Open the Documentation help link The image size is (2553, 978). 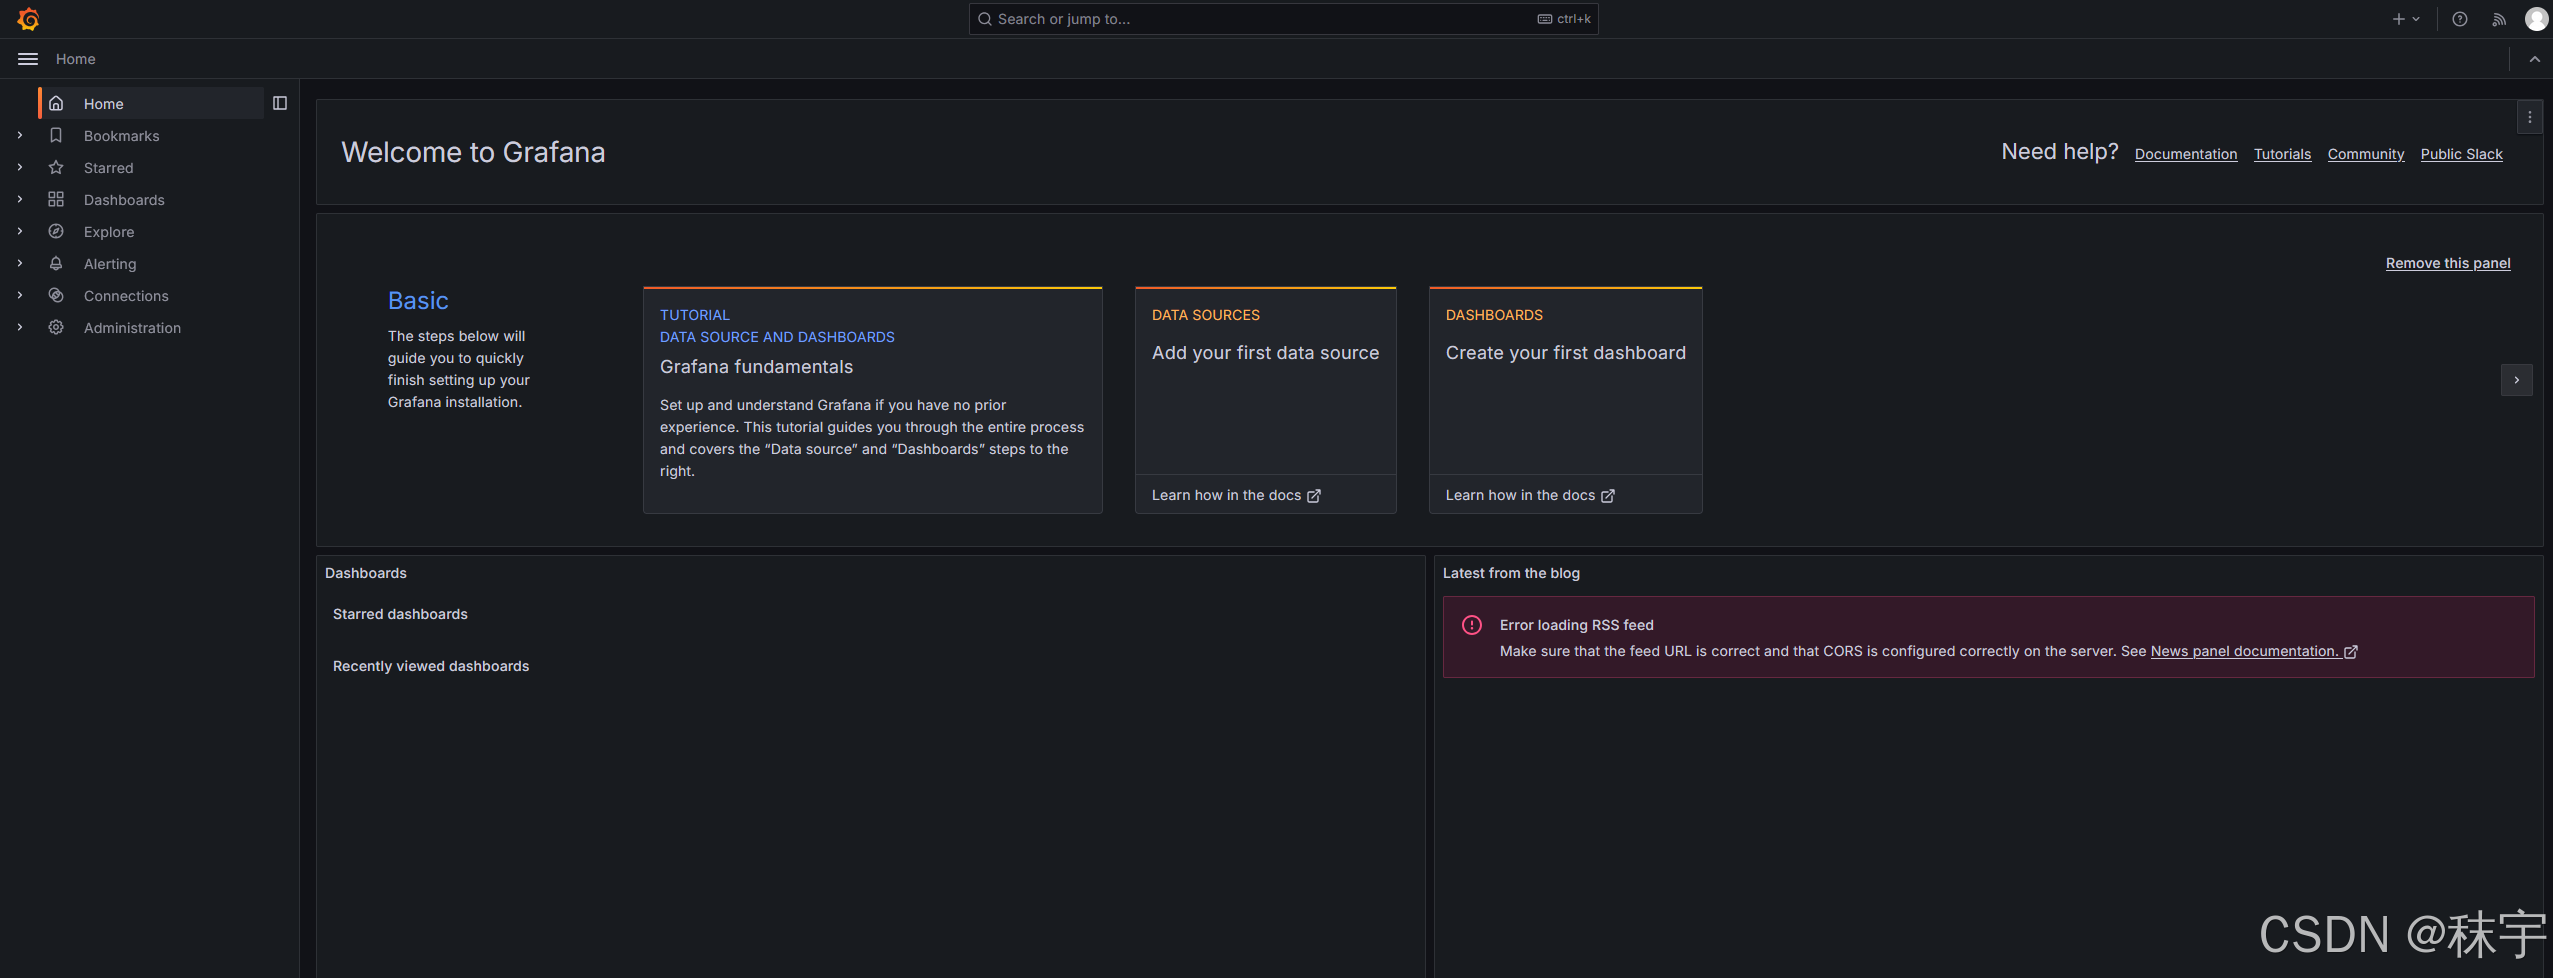(x=2186, y=154)
